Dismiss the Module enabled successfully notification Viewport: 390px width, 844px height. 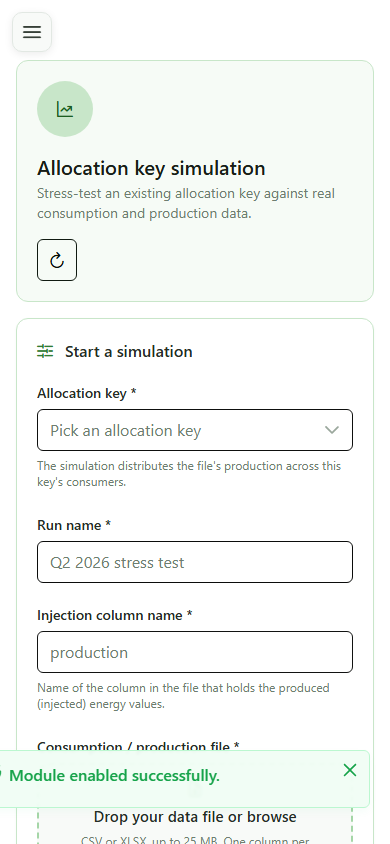coord(350,770)
